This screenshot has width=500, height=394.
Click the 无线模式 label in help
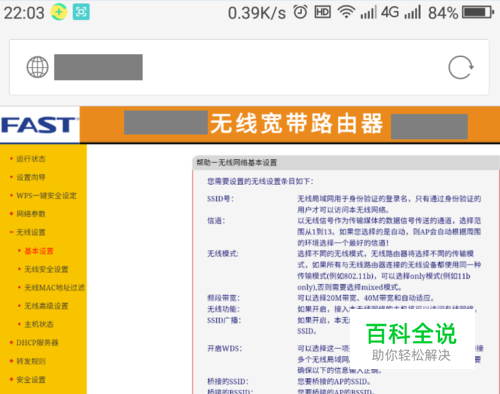[x=223, y=254]
